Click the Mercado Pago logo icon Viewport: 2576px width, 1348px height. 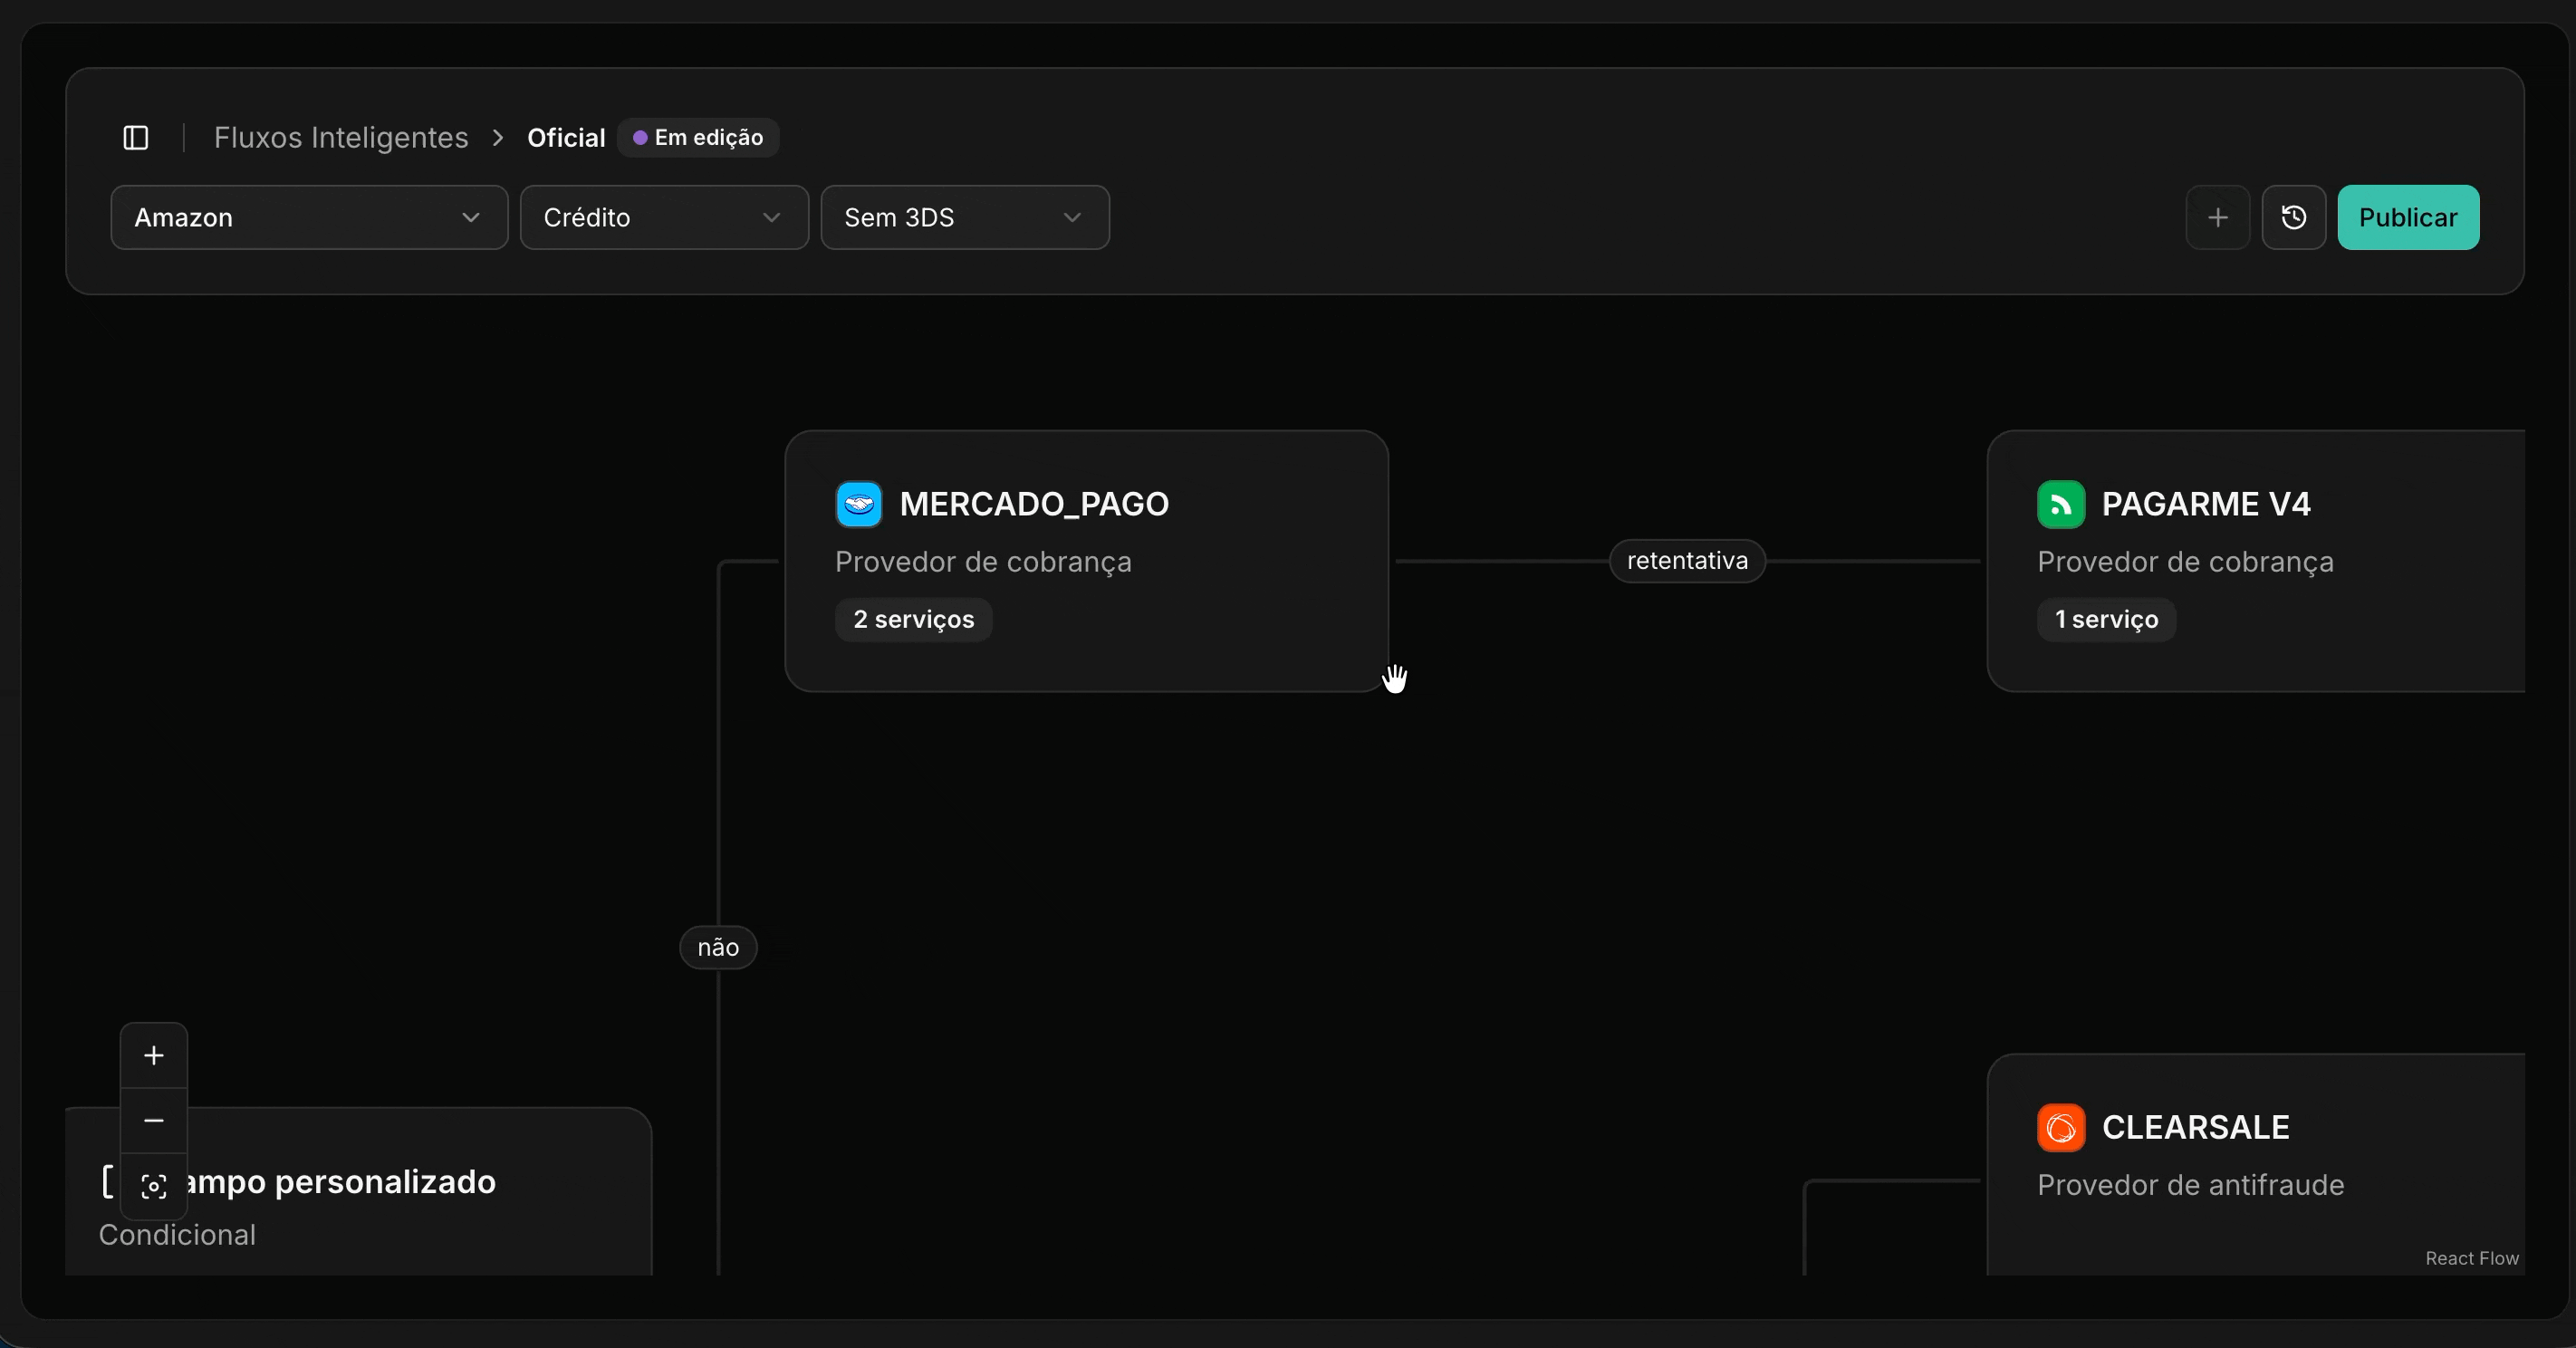pyautogui.click(x=859, y=504)
